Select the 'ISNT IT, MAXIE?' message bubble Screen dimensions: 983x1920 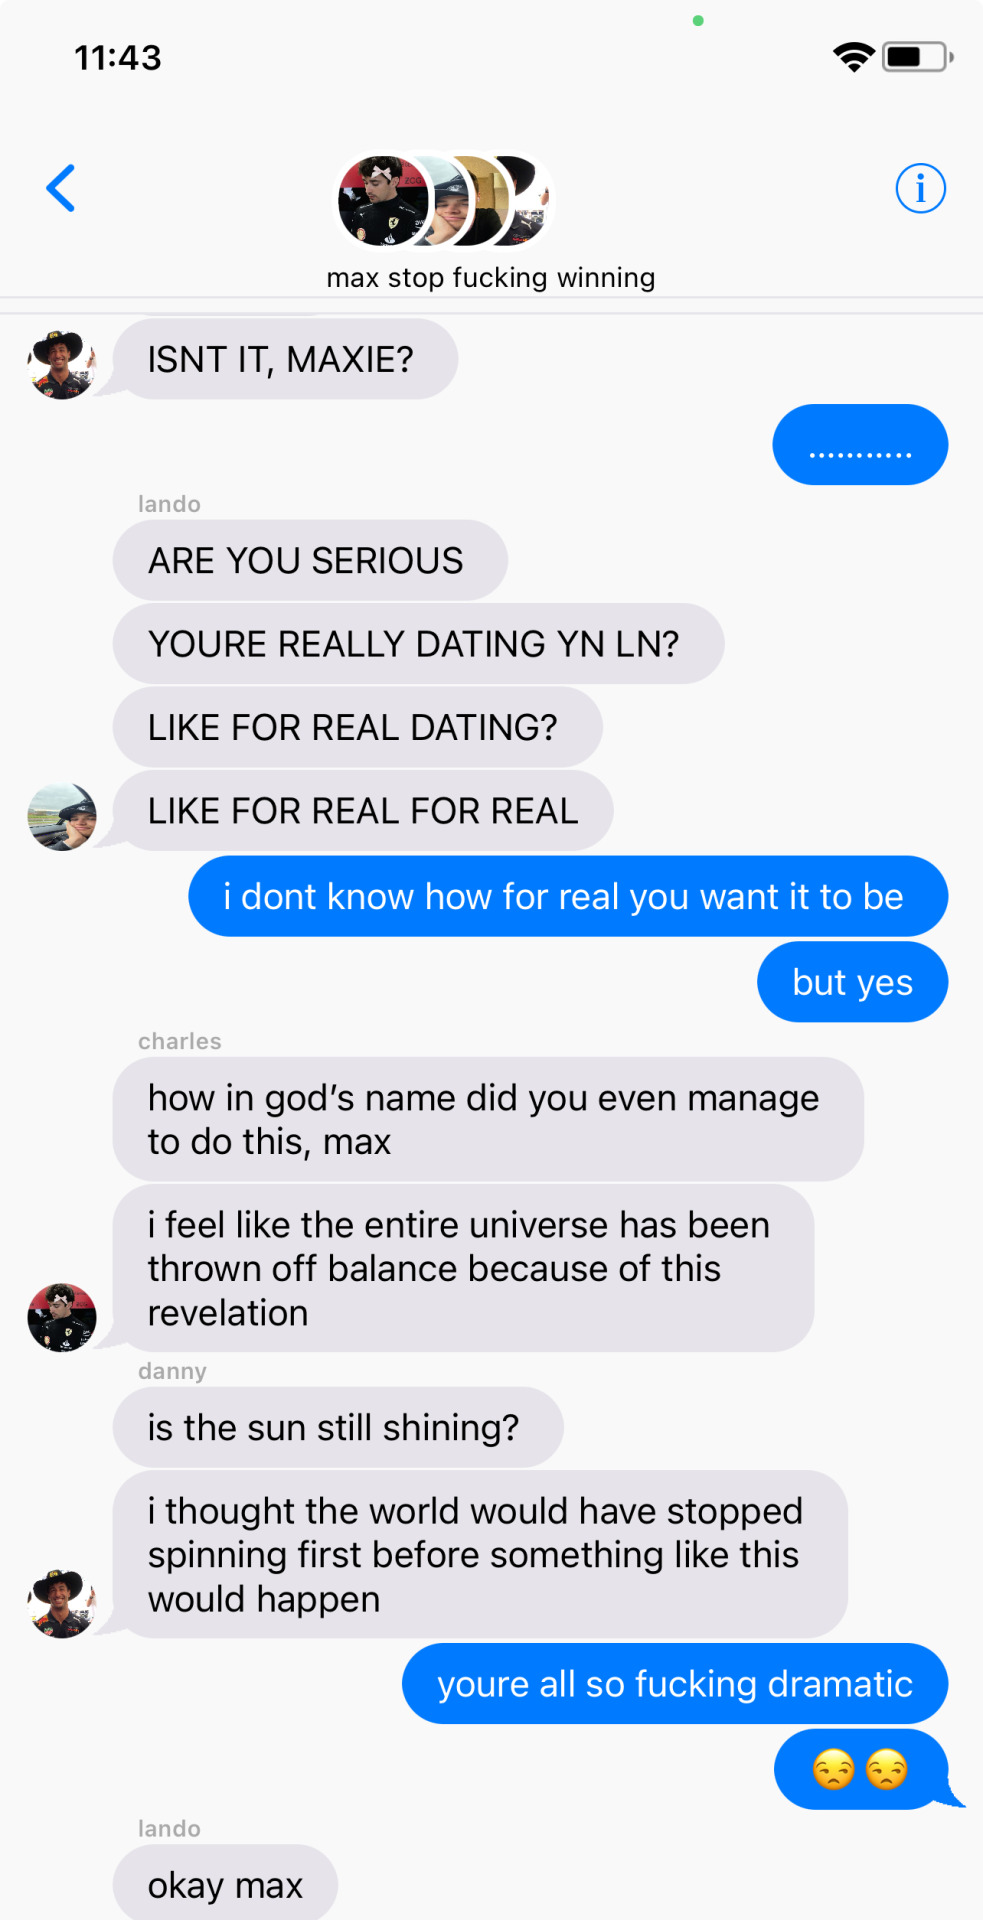[x=285, y=359]
